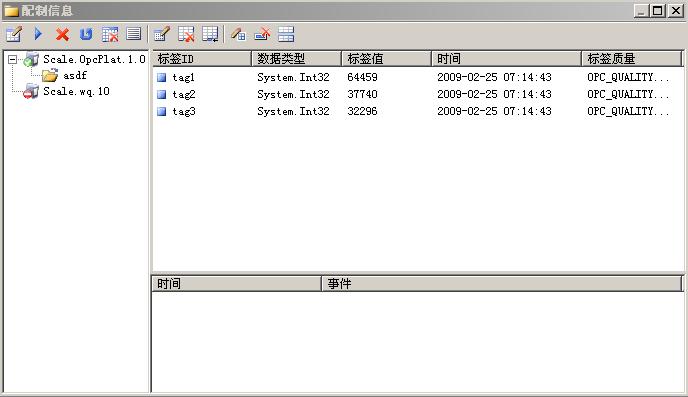Select the asdf folder in tree

click(75, 75)
